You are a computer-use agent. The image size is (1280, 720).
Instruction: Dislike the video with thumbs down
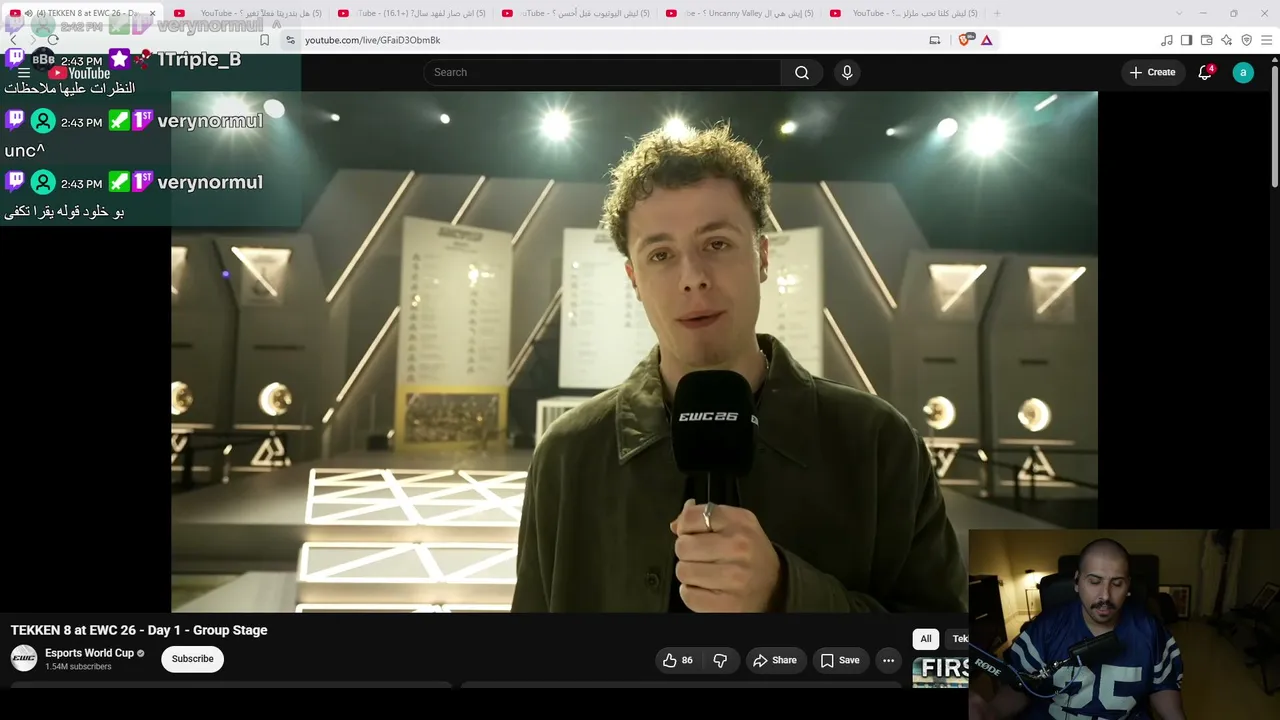[720, 660]
